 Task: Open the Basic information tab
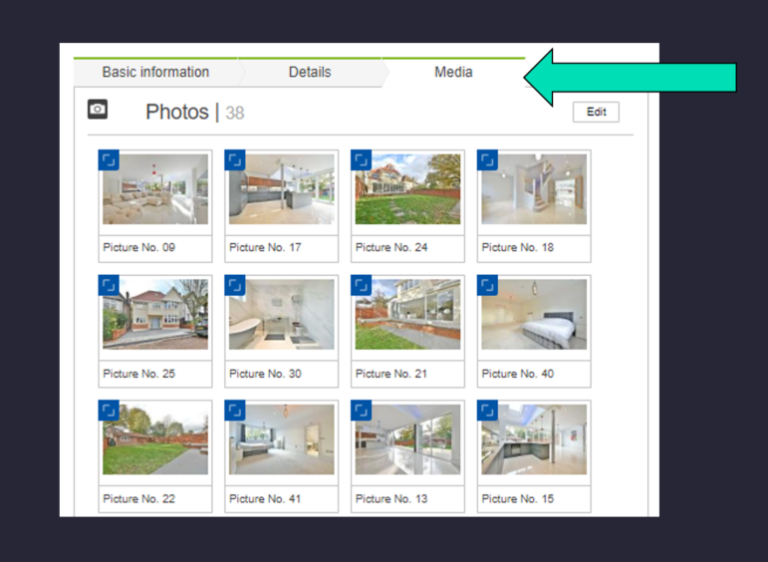pos(156,73)
